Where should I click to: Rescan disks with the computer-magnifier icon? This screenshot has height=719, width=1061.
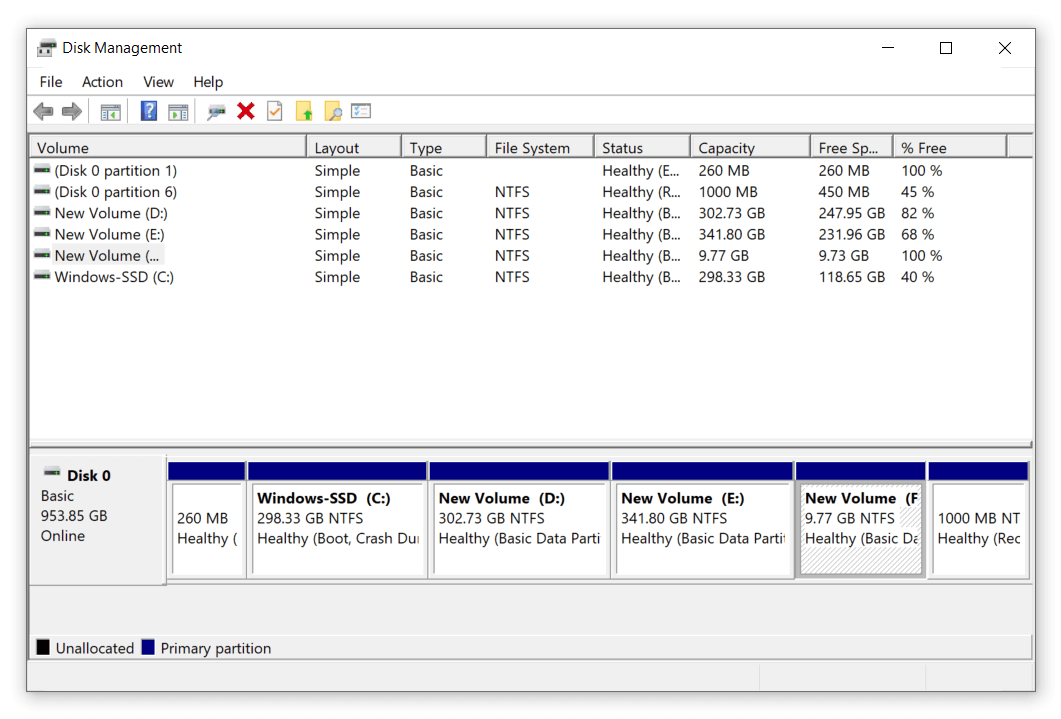[214, 111]
